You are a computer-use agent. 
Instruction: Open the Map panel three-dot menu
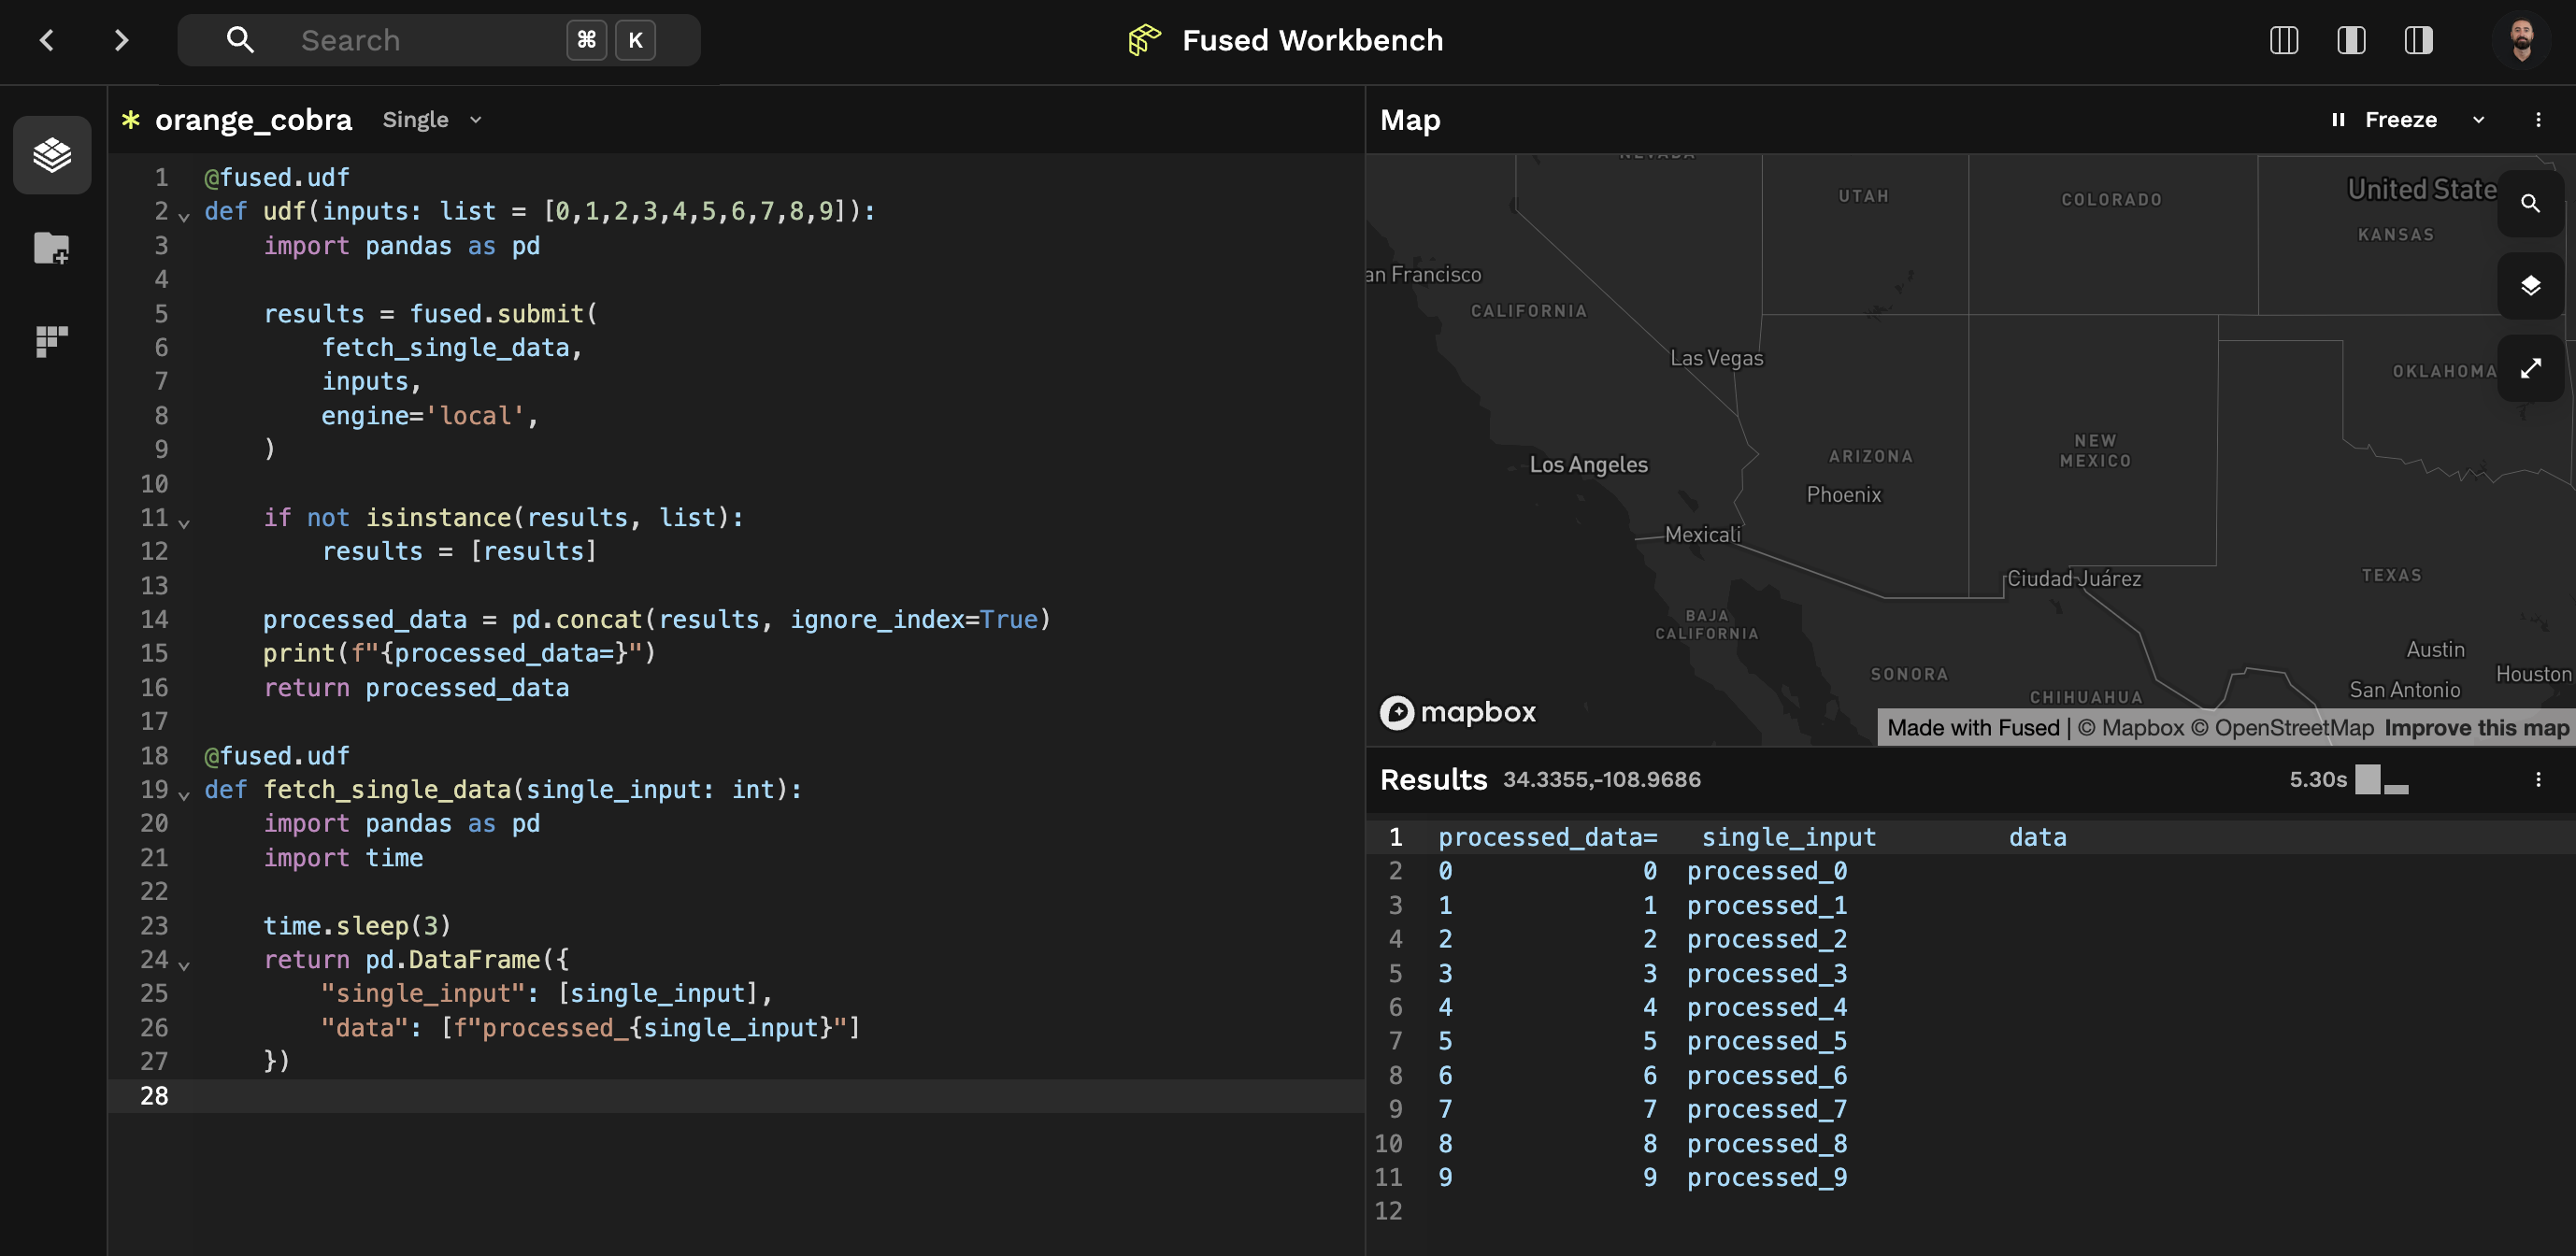(2538, 120)
